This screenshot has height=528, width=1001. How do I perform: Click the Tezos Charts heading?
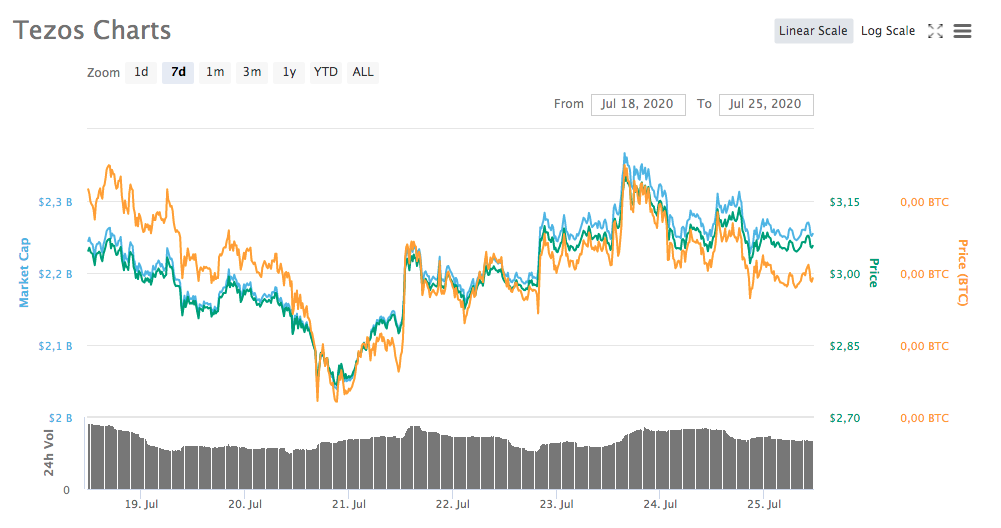pyautogui.click(x=92, y=30)
